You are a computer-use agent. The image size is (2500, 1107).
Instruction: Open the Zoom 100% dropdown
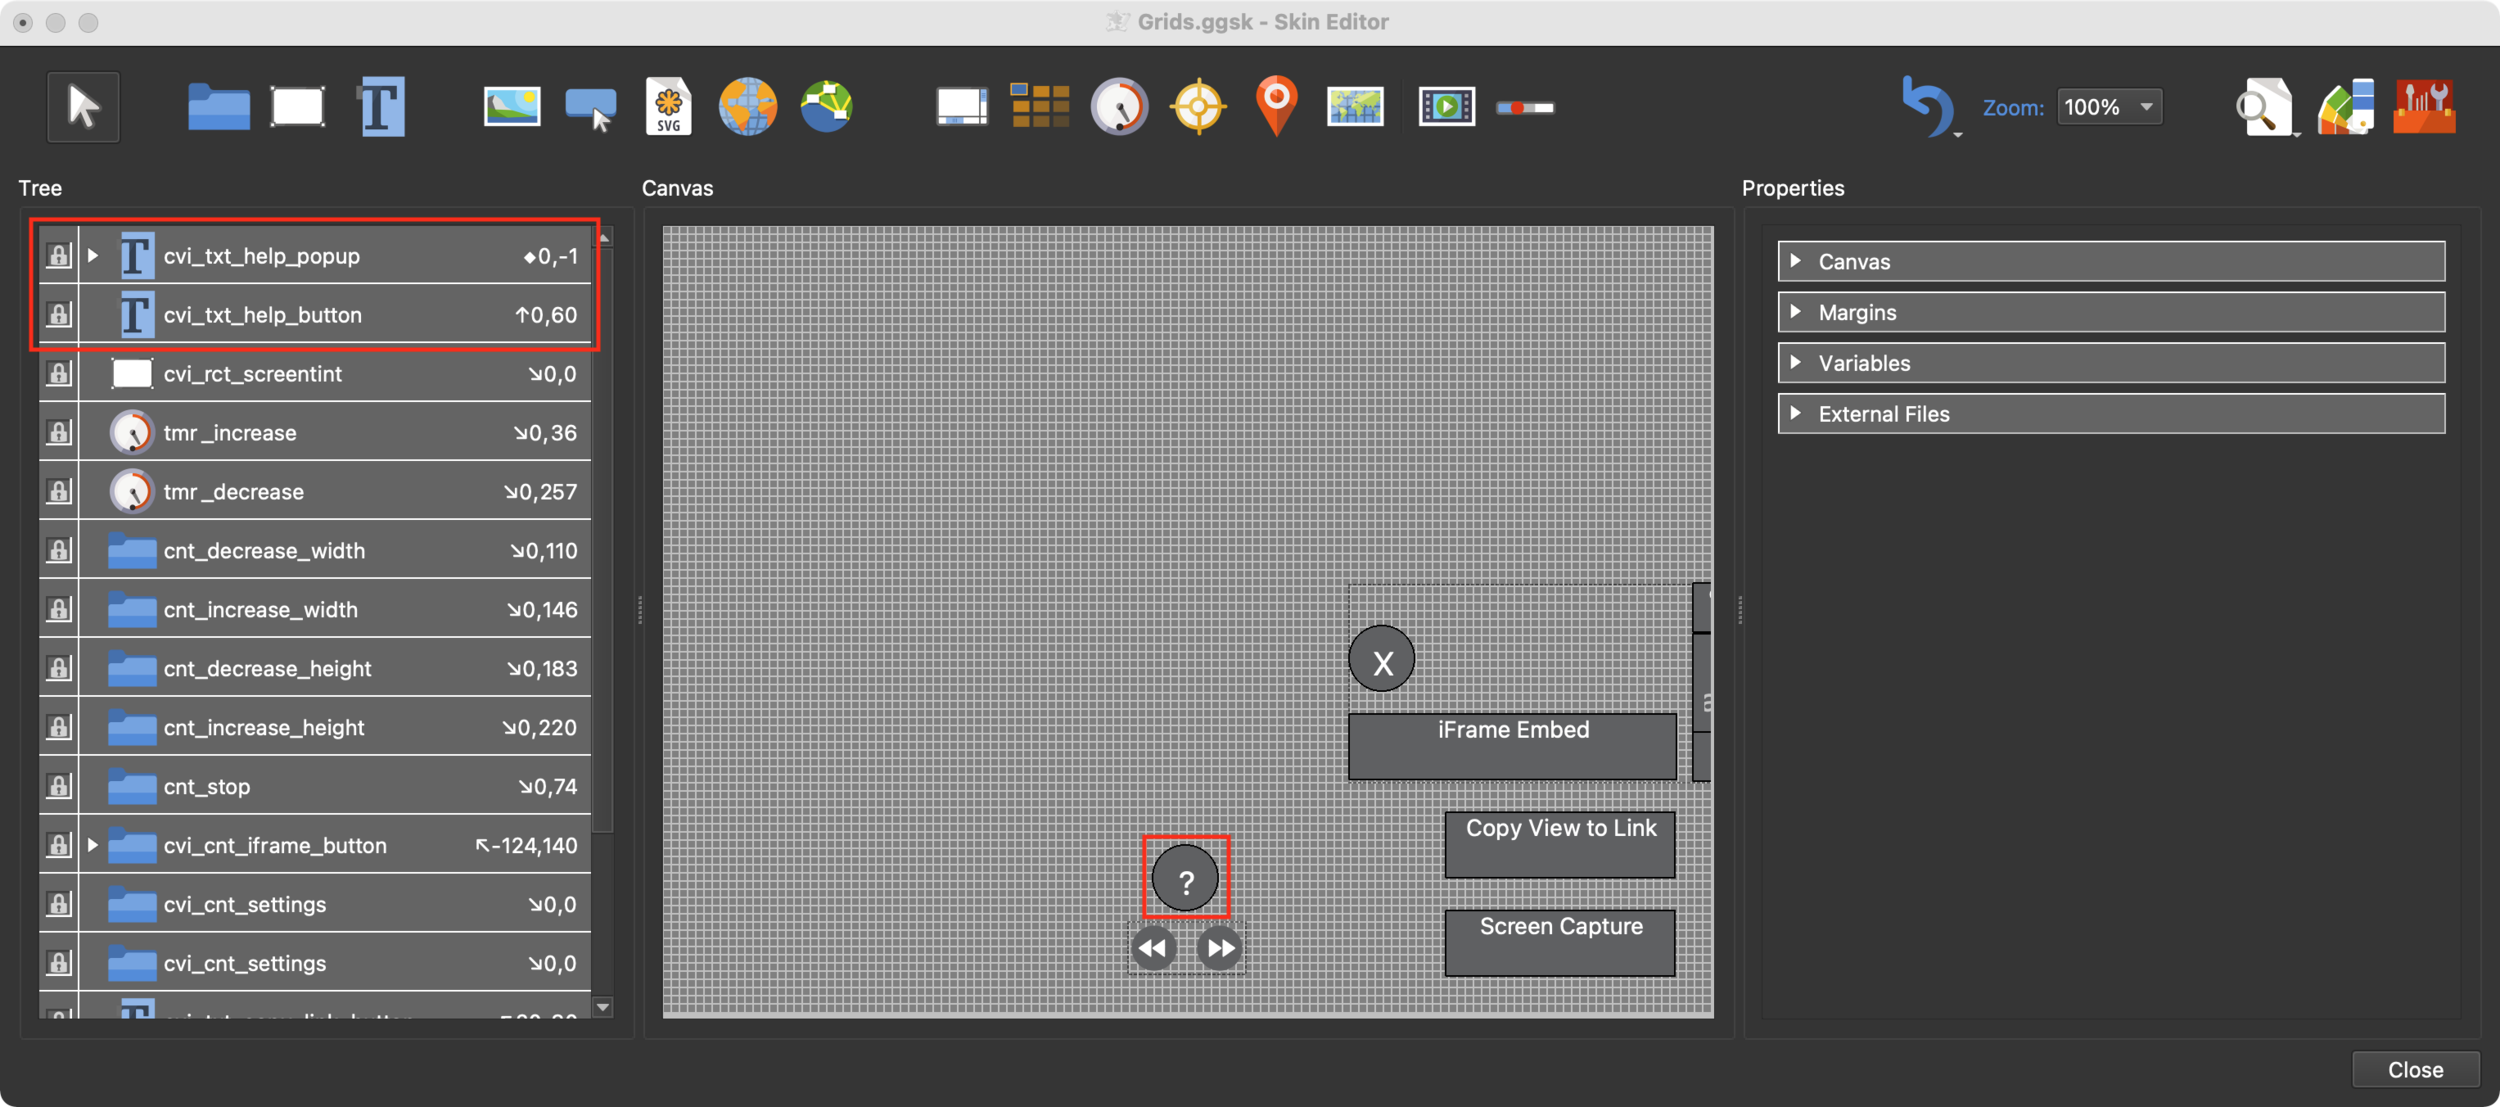pos(2109,107)
